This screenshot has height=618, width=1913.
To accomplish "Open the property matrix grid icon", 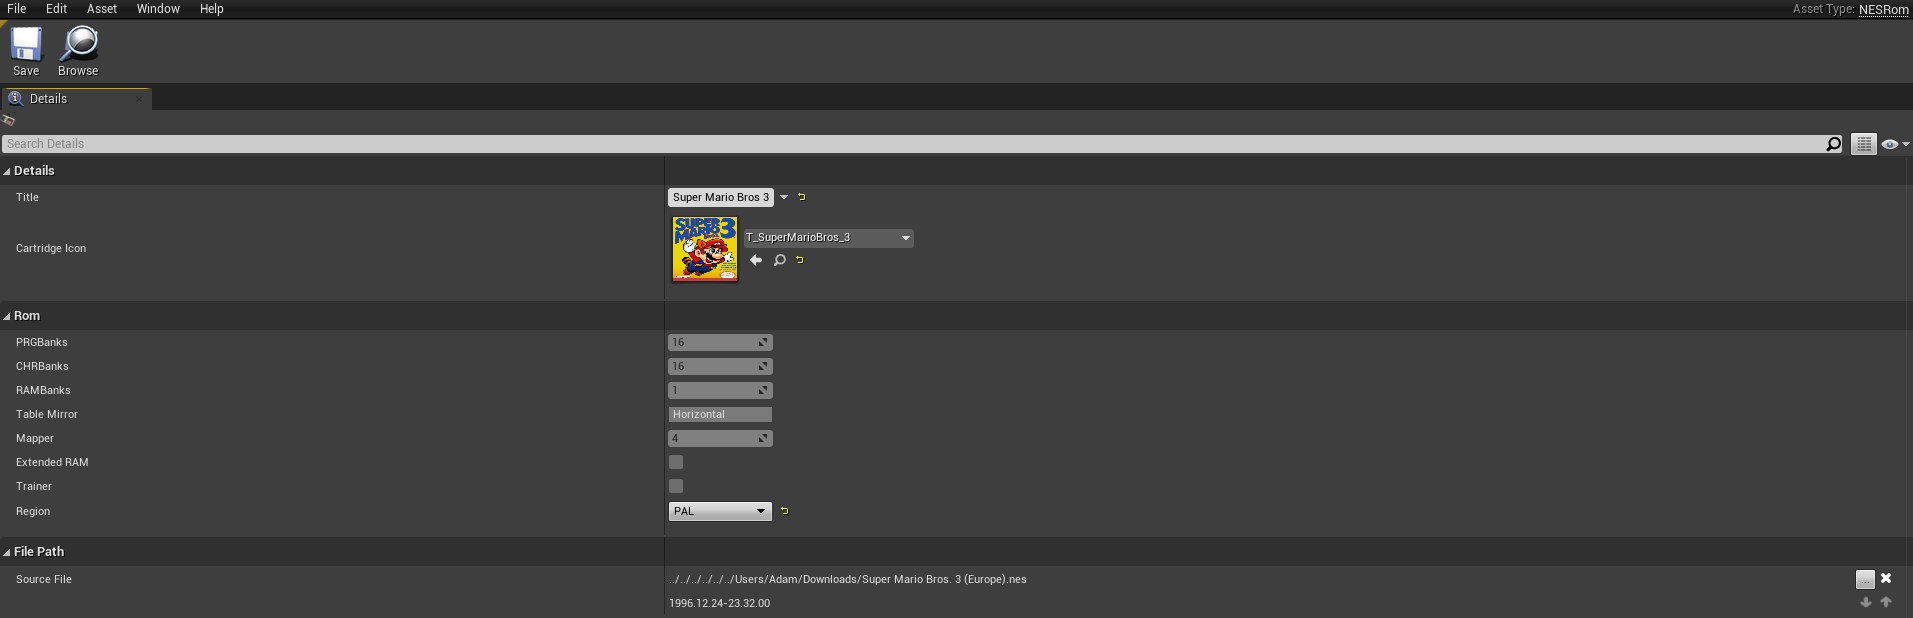I will click(1863, 144).
